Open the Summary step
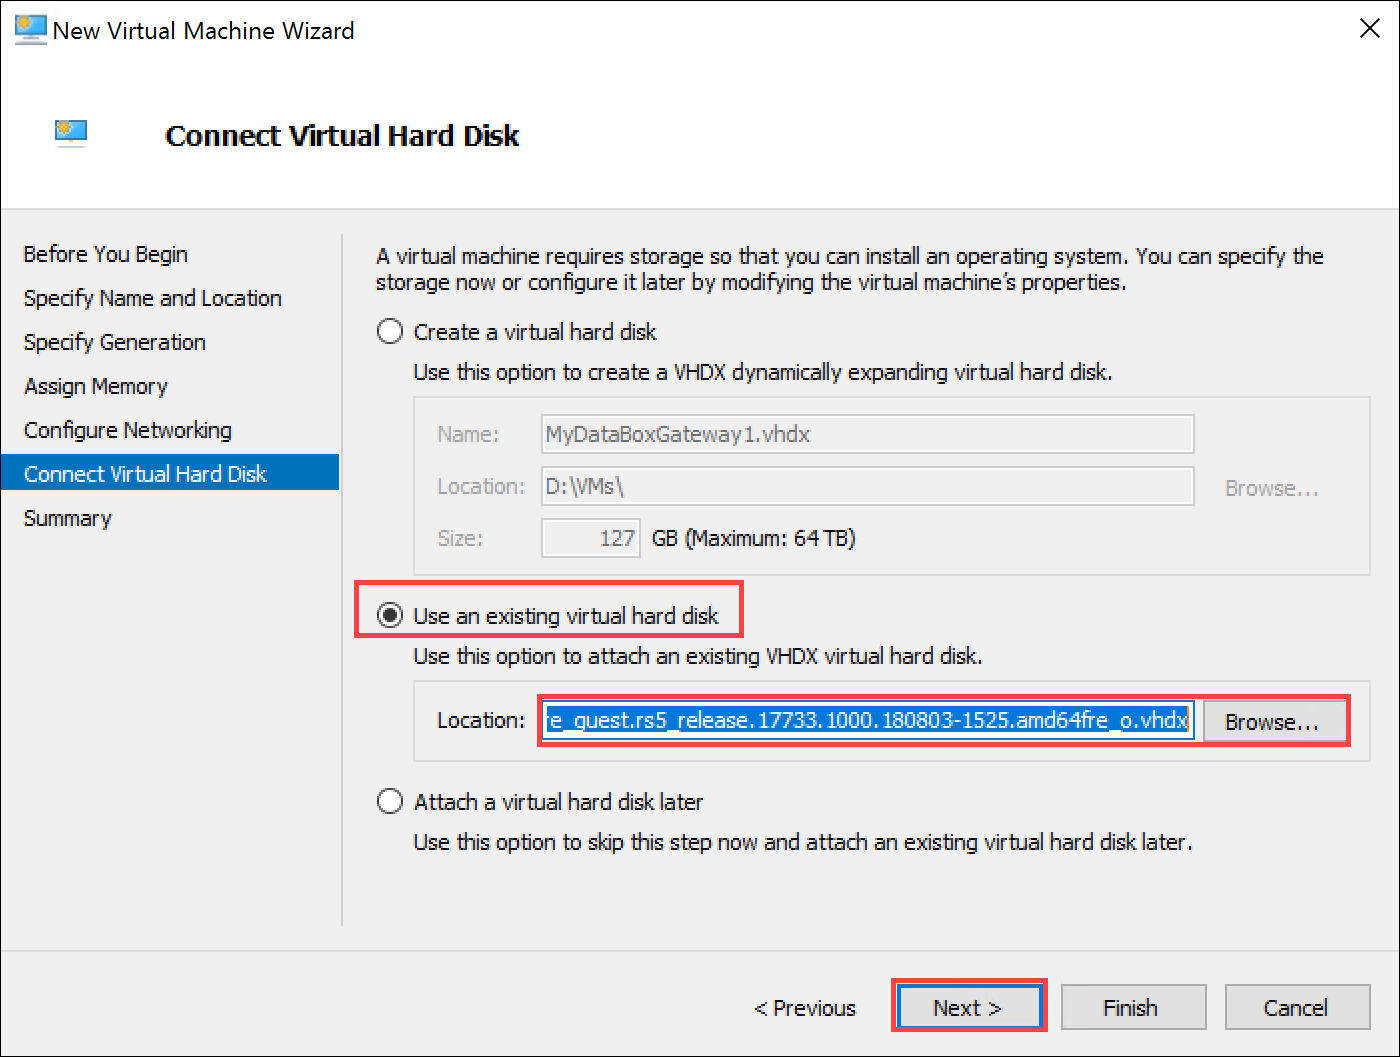The height and width of the screenshot is (1057, 1400). (67, 518)
